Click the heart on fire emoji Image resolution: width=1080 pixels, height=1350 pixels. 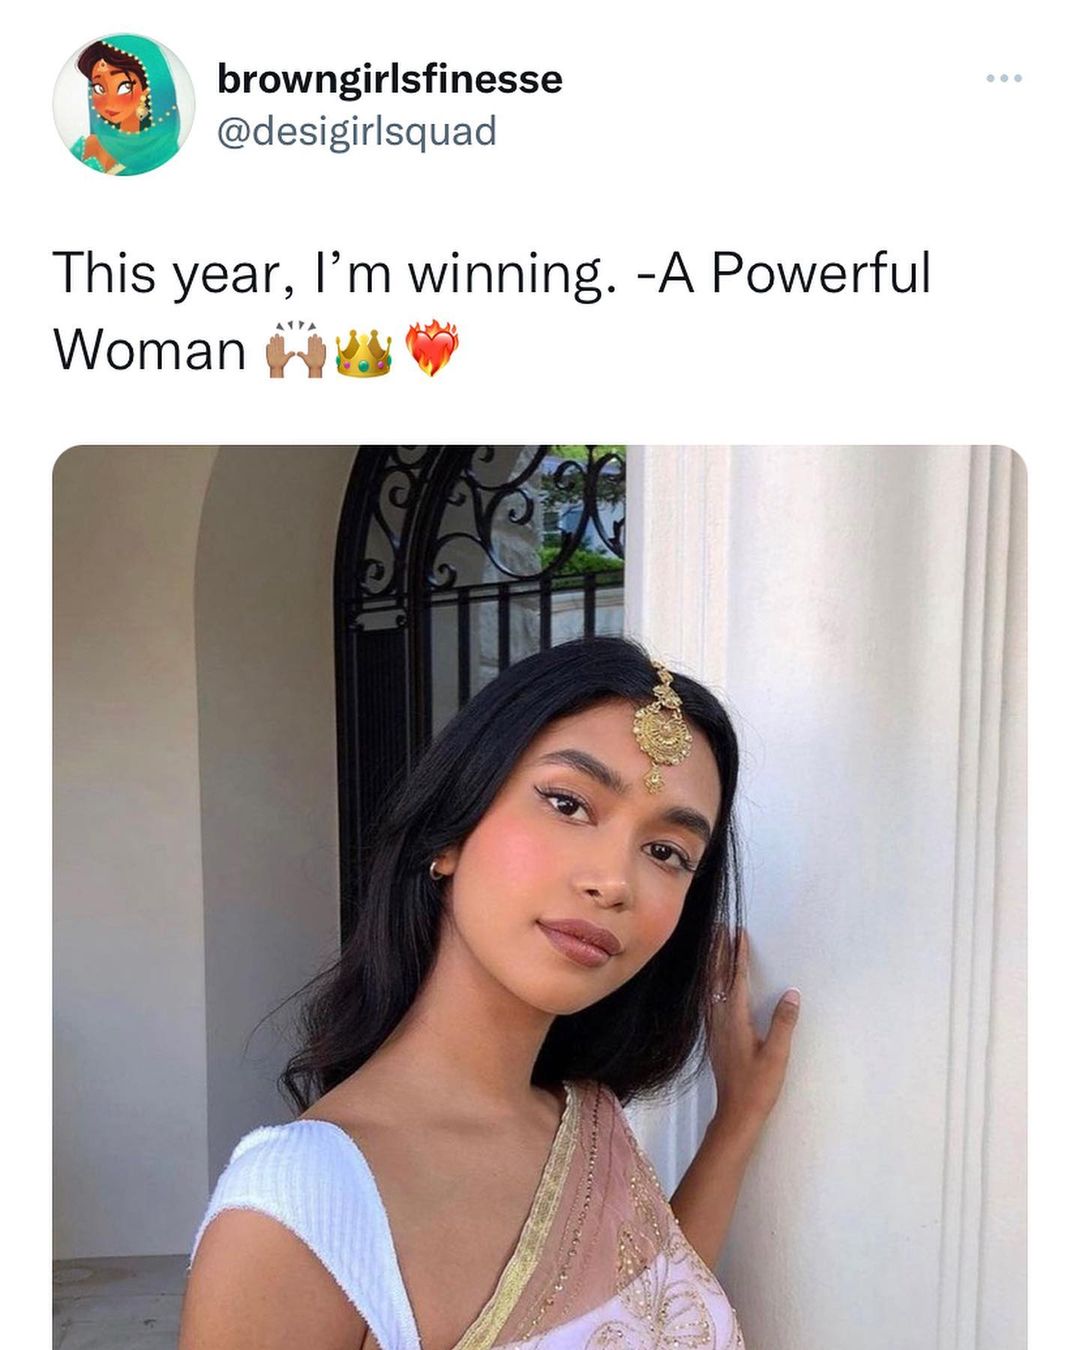point(431,349)
